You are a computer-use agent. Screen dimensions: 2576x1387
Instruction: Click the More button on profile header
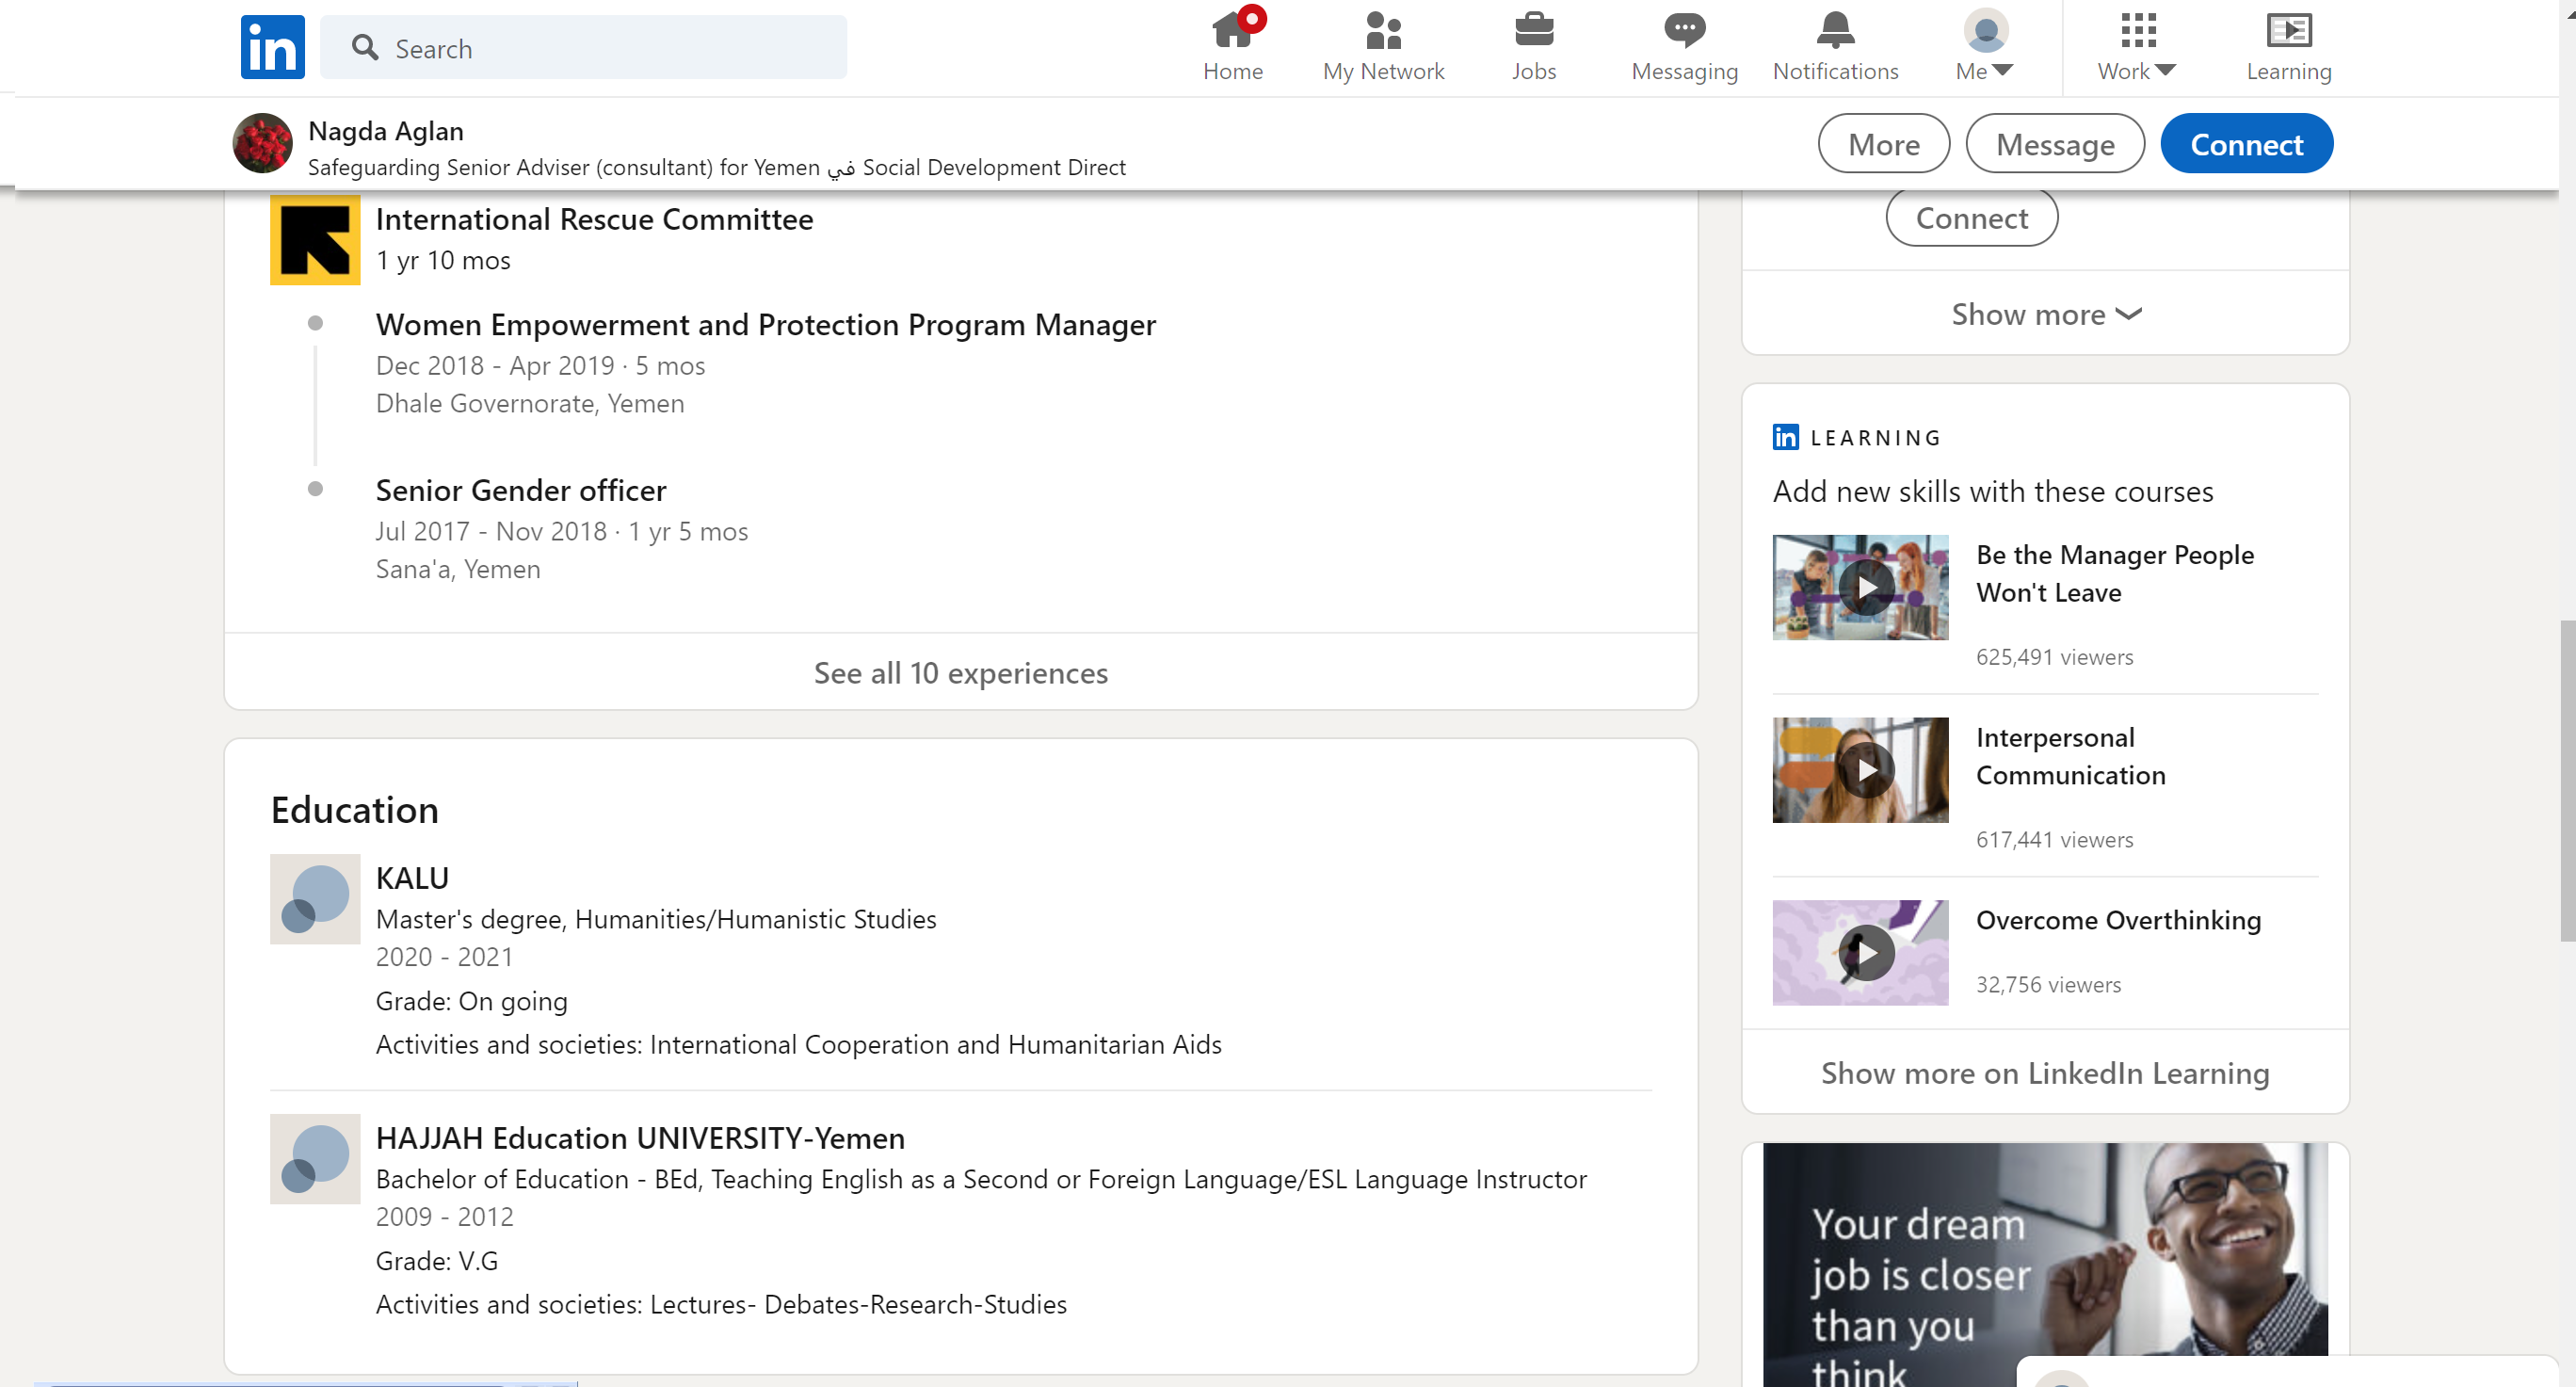click(x=1883, y=144)
